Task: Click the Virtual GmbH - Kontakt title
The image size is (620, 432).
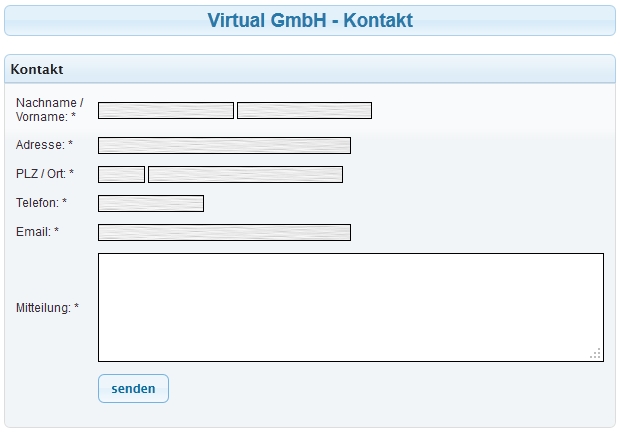Action: [310, 20]
